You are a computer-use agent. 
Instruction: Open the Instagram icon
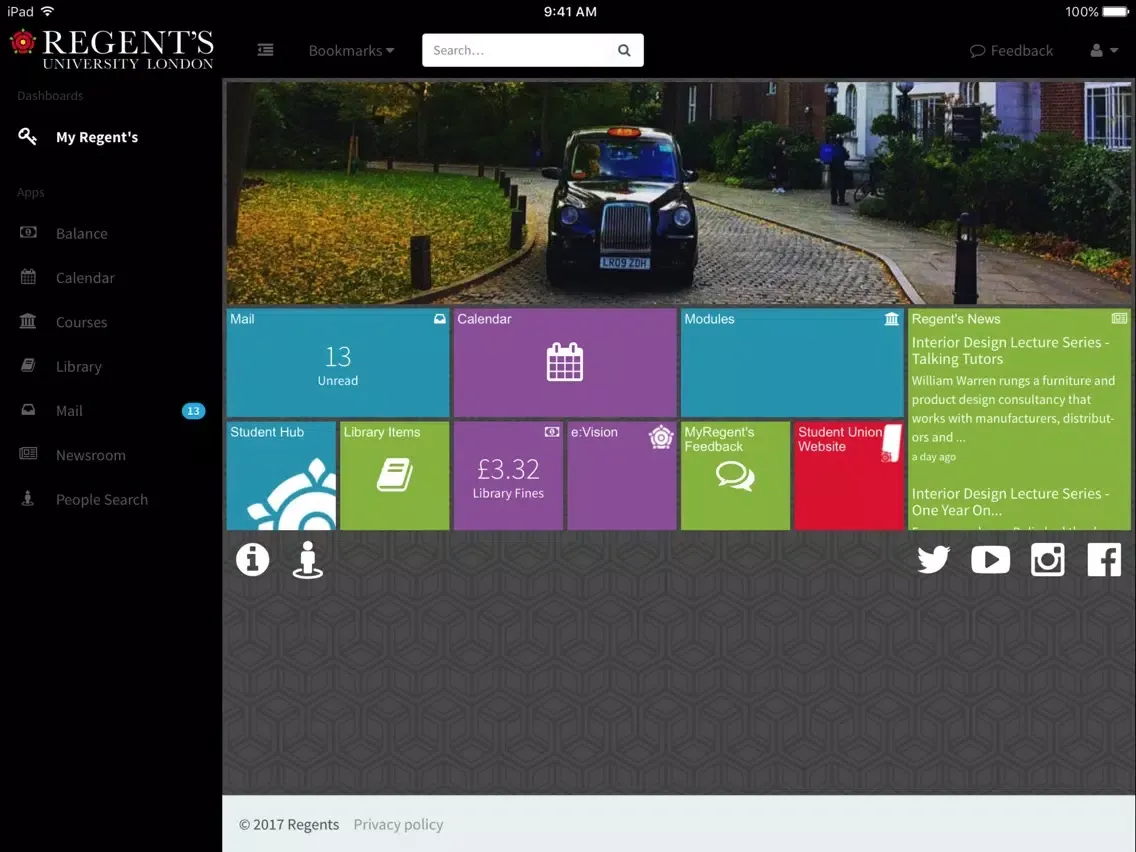tap(1048, 560)
